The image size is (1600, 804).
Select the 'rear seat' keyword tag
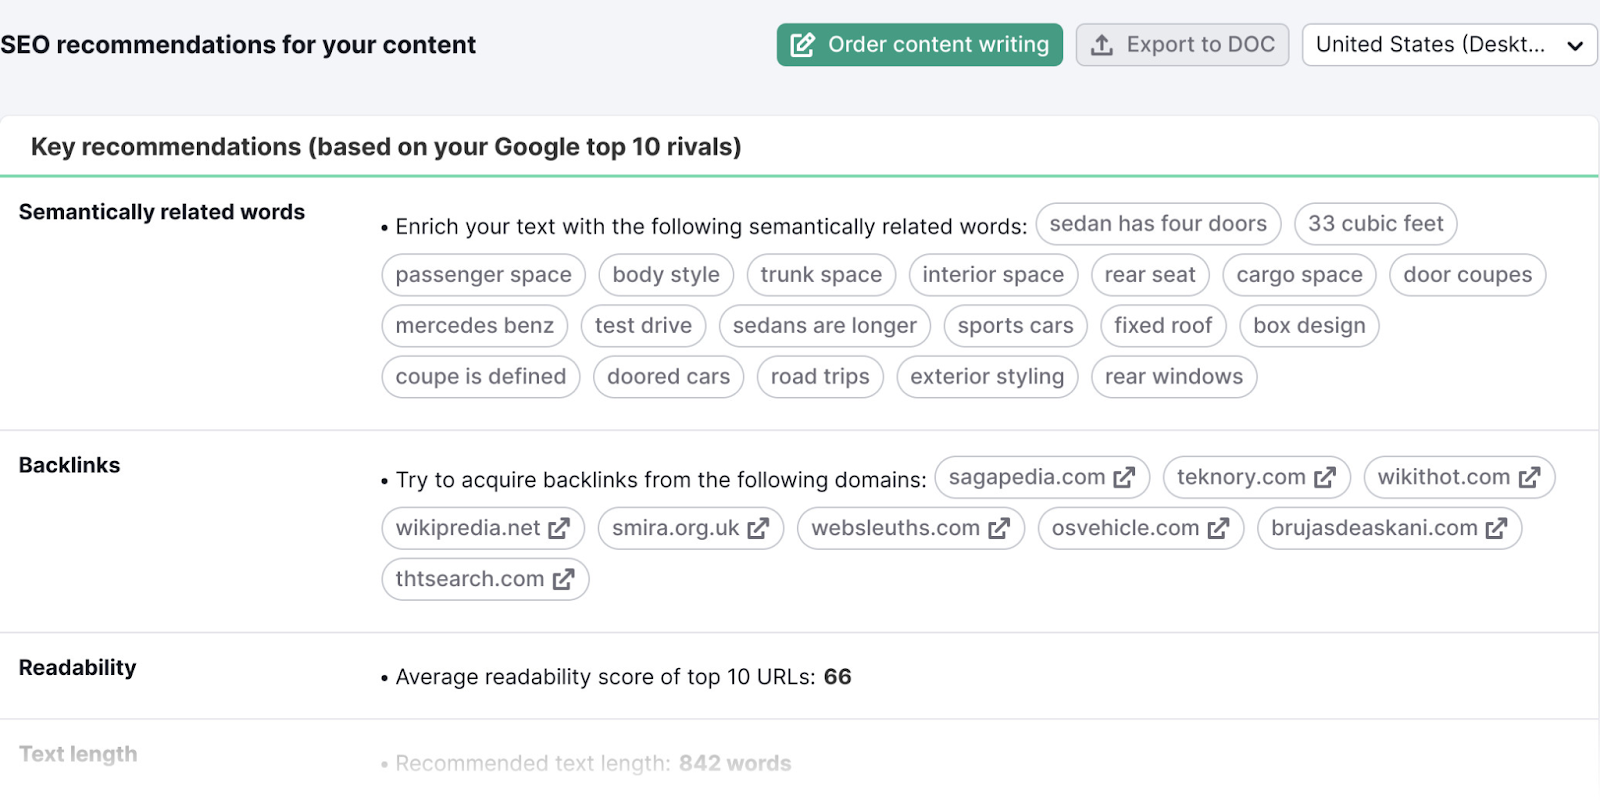coord(1150,275)
